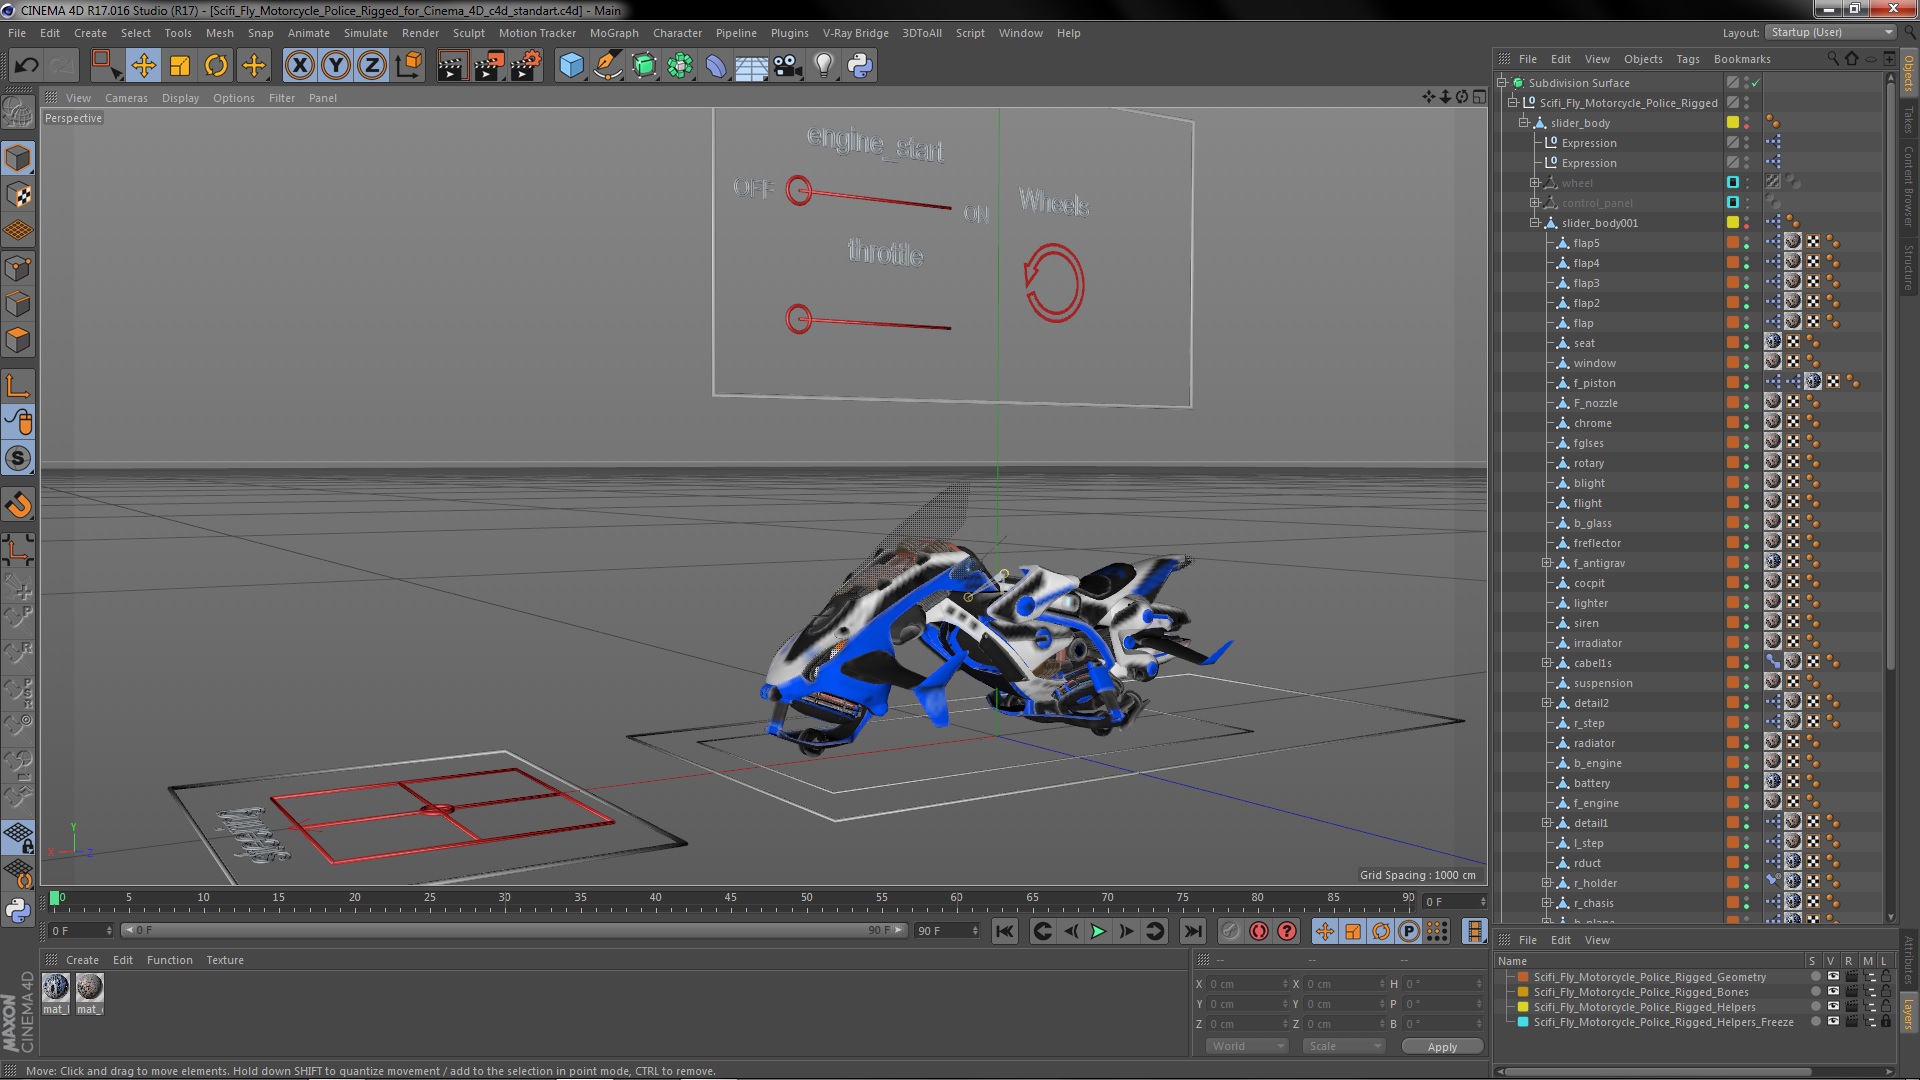Toggle Autokeying button
Screen dimensions: 1920x1080
click(1258, 931)
